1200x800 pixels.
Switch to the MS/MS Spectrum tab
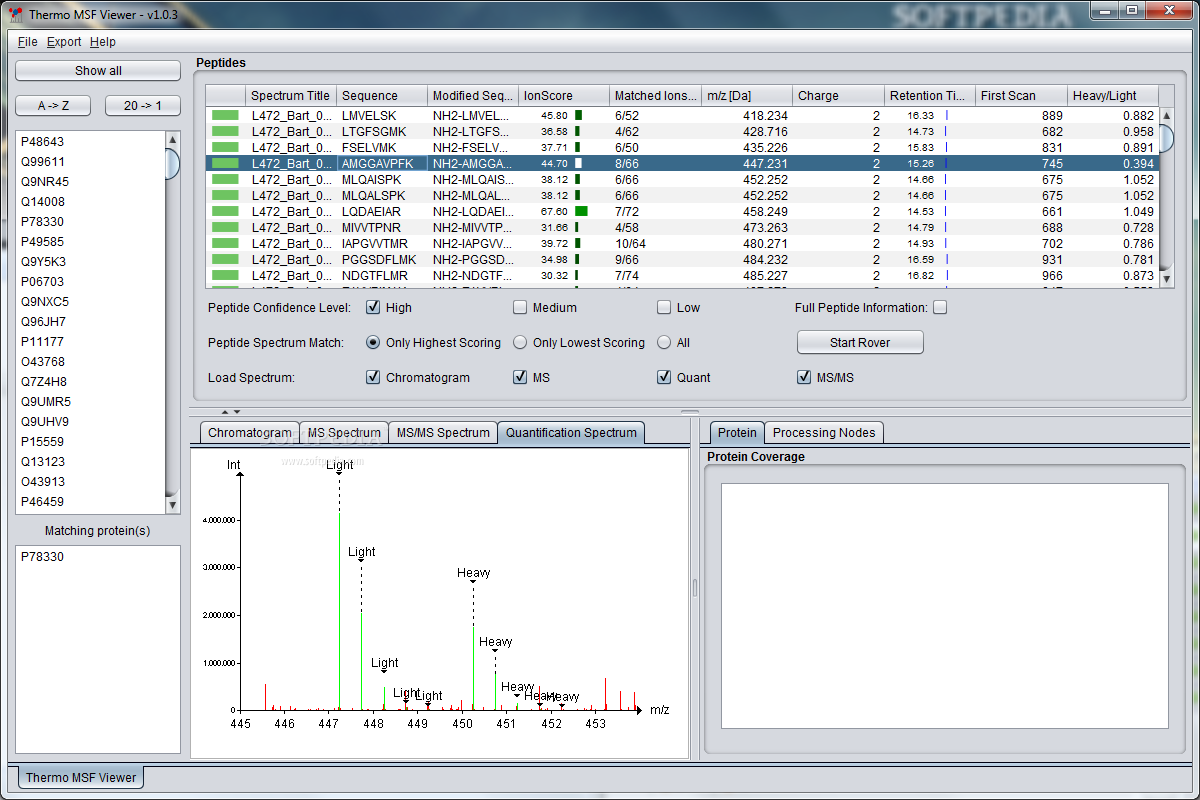[443, 433]
